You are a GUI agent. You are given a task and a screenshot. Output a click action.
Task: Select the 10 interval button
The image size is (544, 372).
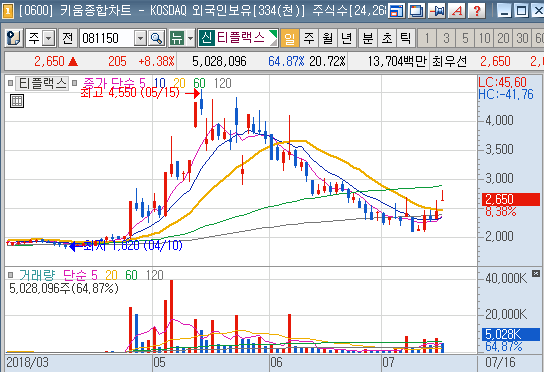[484, 38]
